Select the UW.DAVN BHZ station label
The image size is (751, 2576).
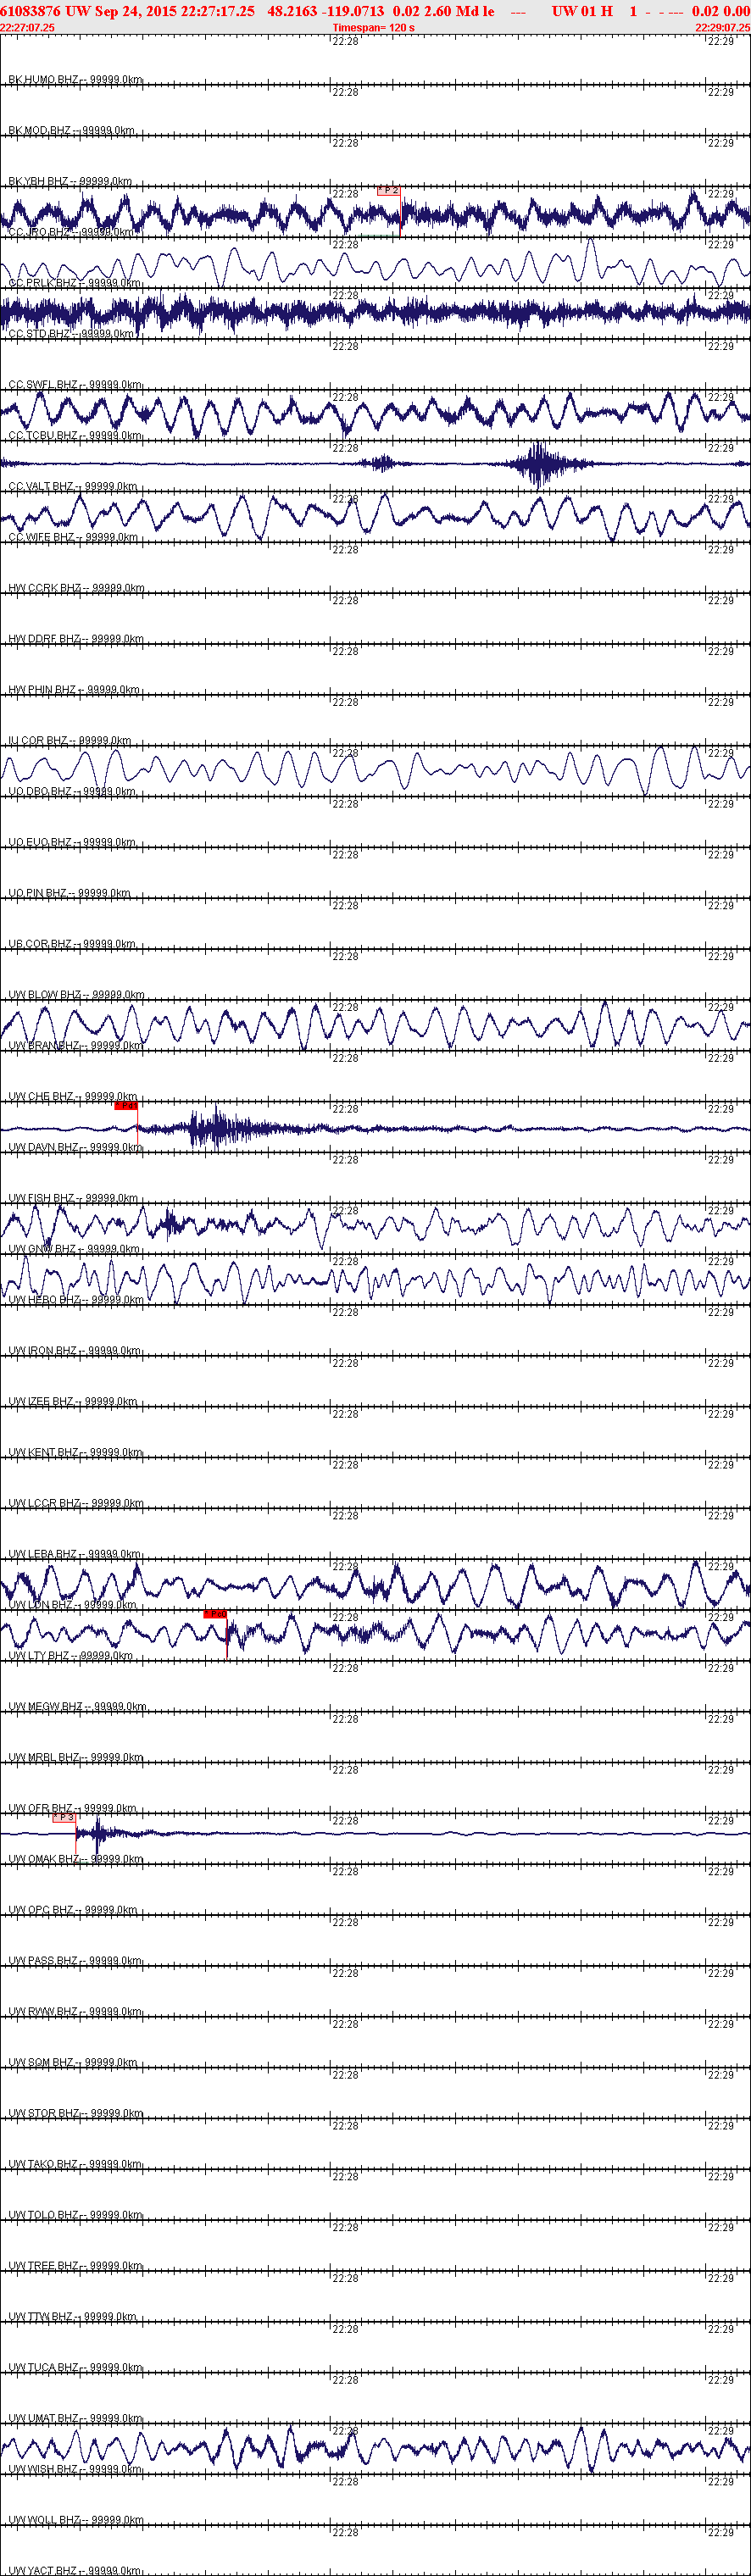point(75,1148)
